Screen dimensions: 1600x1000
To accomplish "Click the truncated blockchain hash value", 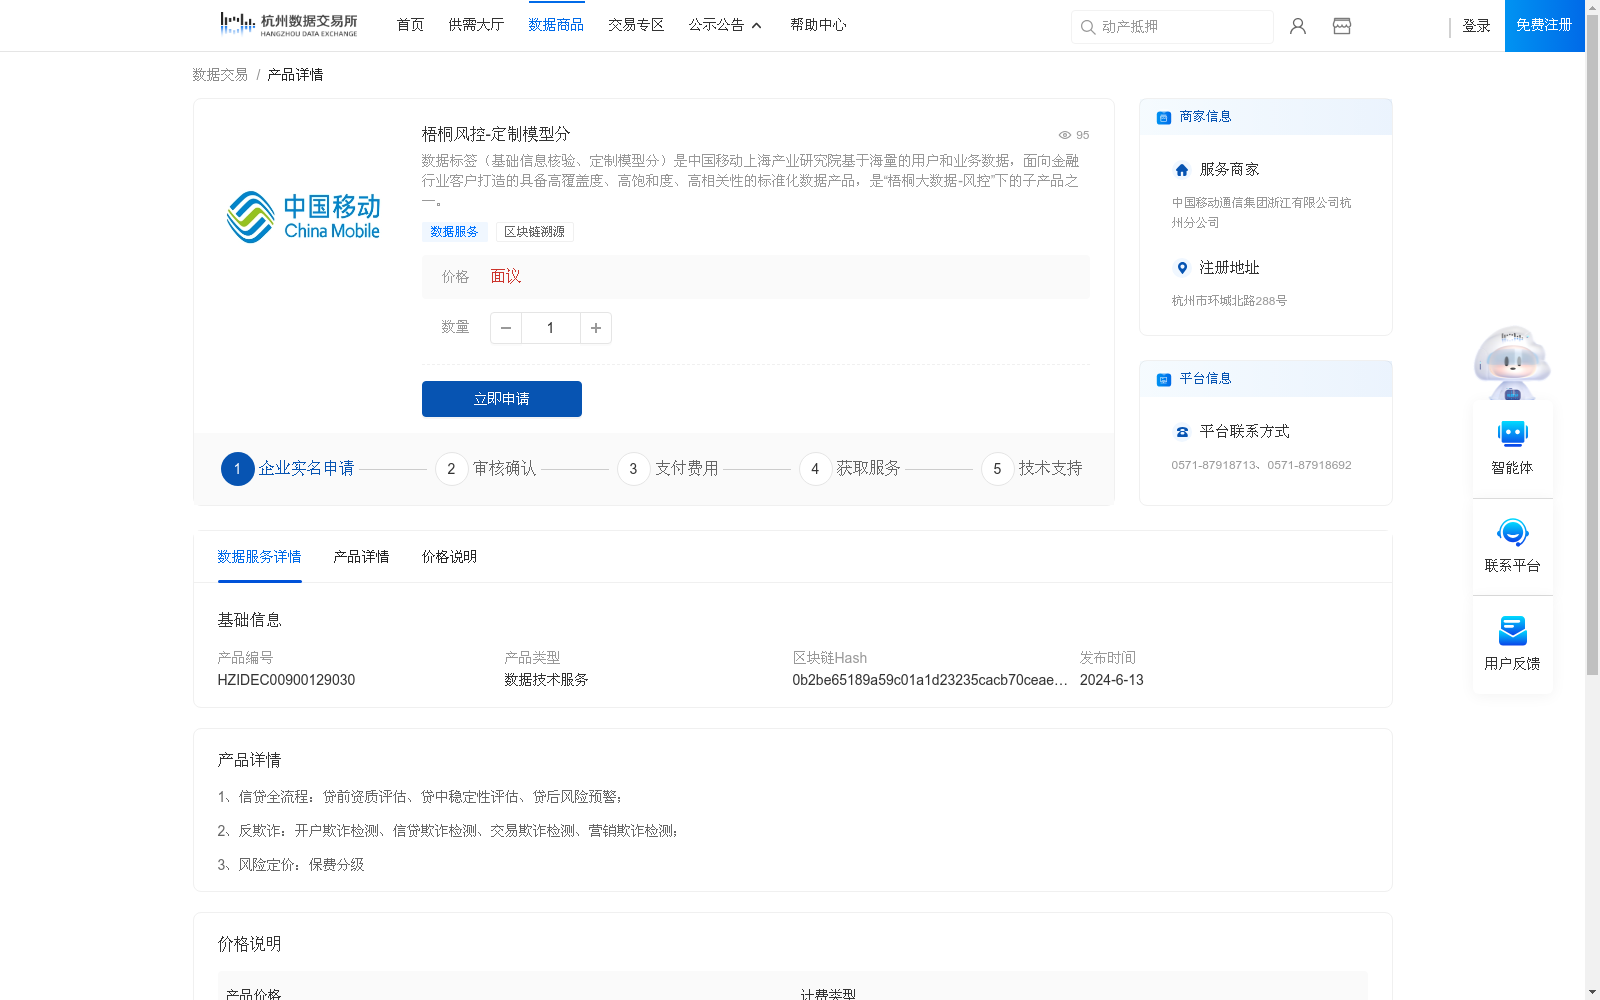I will [930, 680].
